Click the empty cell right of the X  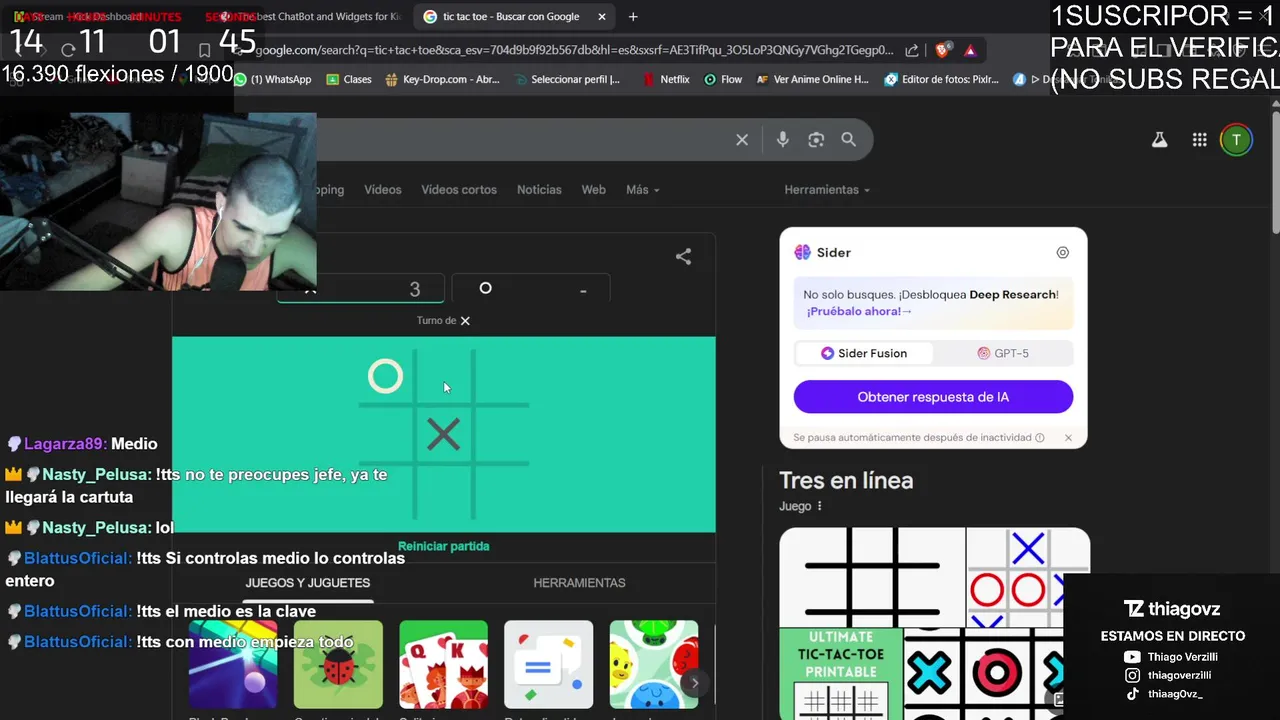[x=501, y=434]
